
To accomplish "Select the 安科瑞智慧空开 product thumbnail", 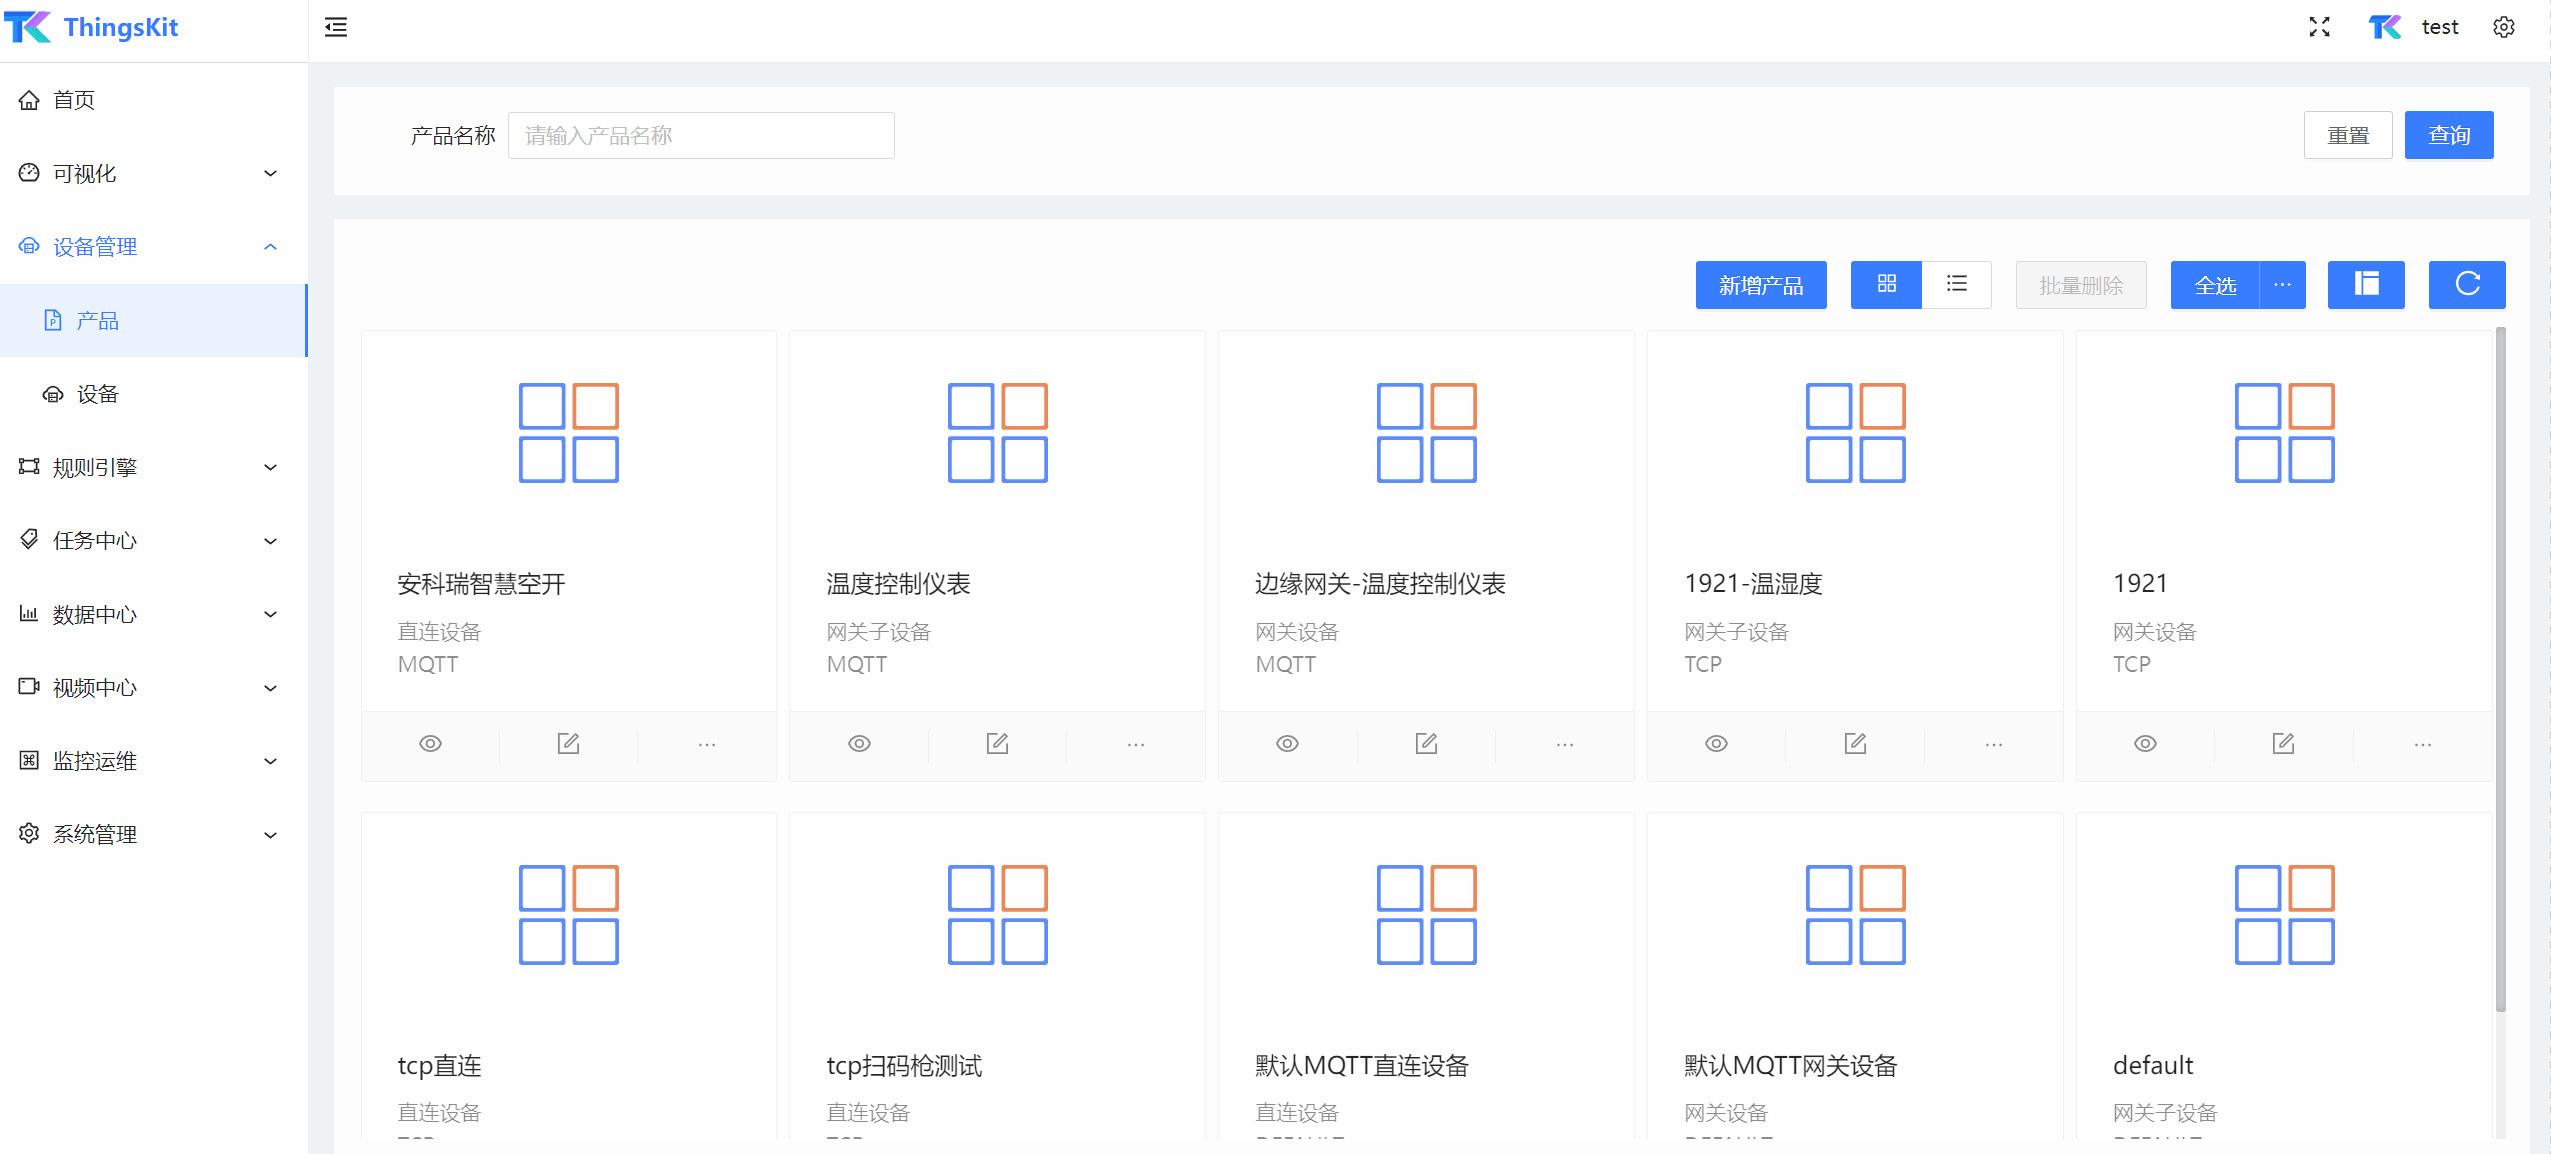I will 568,433.
